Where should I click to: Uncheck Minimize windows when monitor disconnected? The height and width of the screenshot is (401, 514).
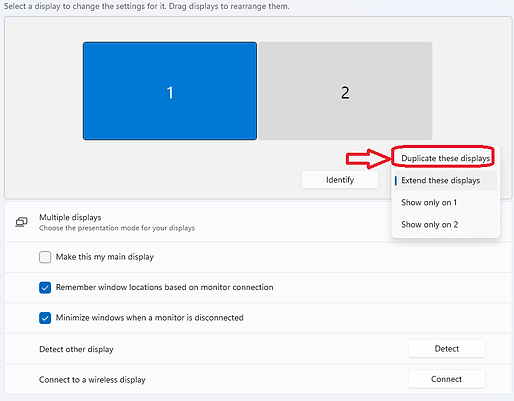click(45, 318)
